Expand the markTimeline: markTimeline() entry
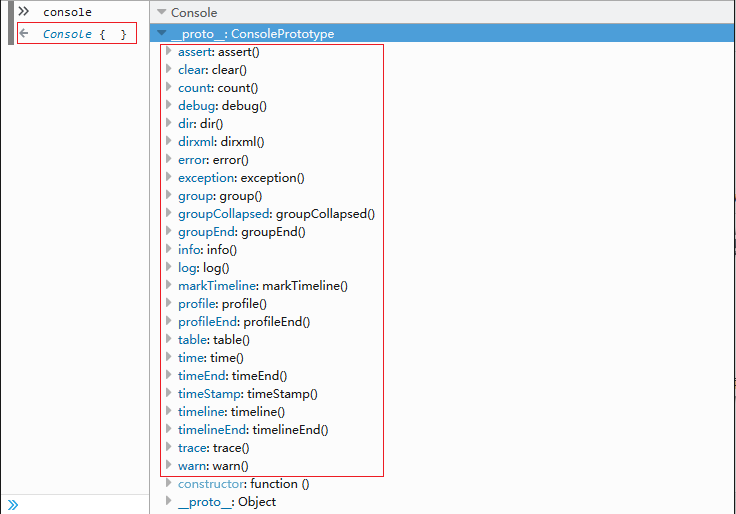Image resolution: width=736 pixels, height=514 pixels. coord(169,285)
